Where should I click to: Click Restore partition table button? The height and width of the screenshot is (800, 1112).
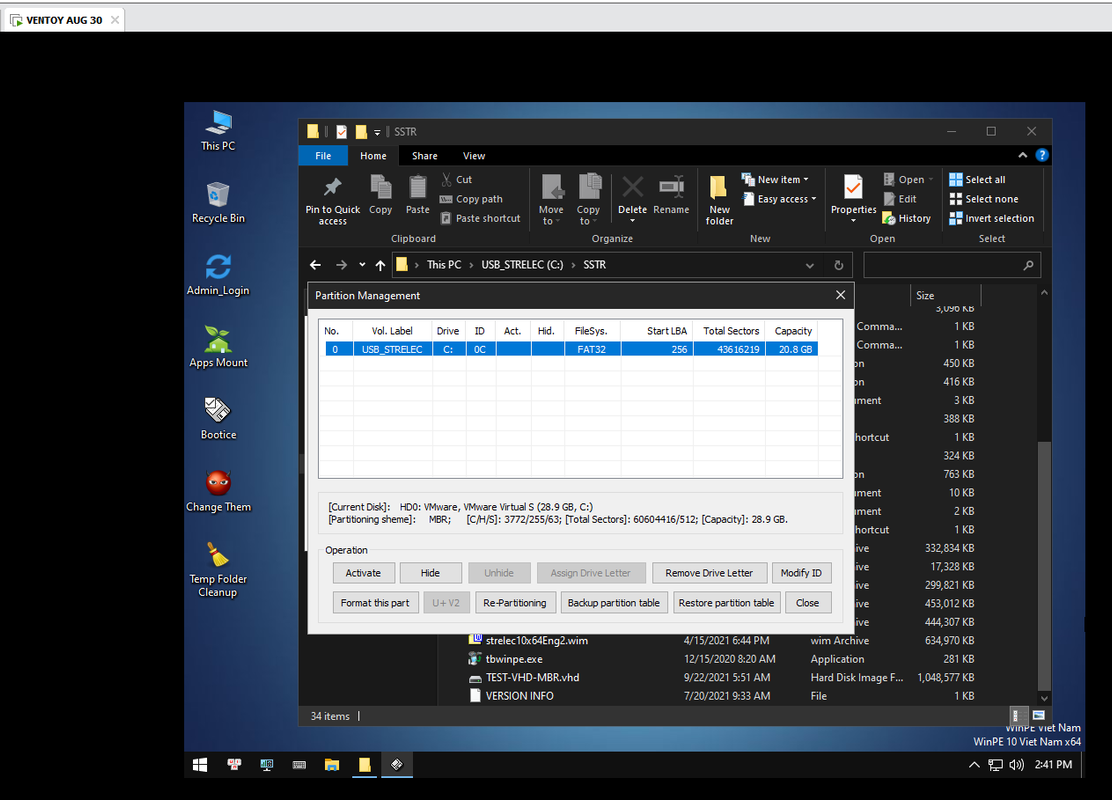click(726, 603)
